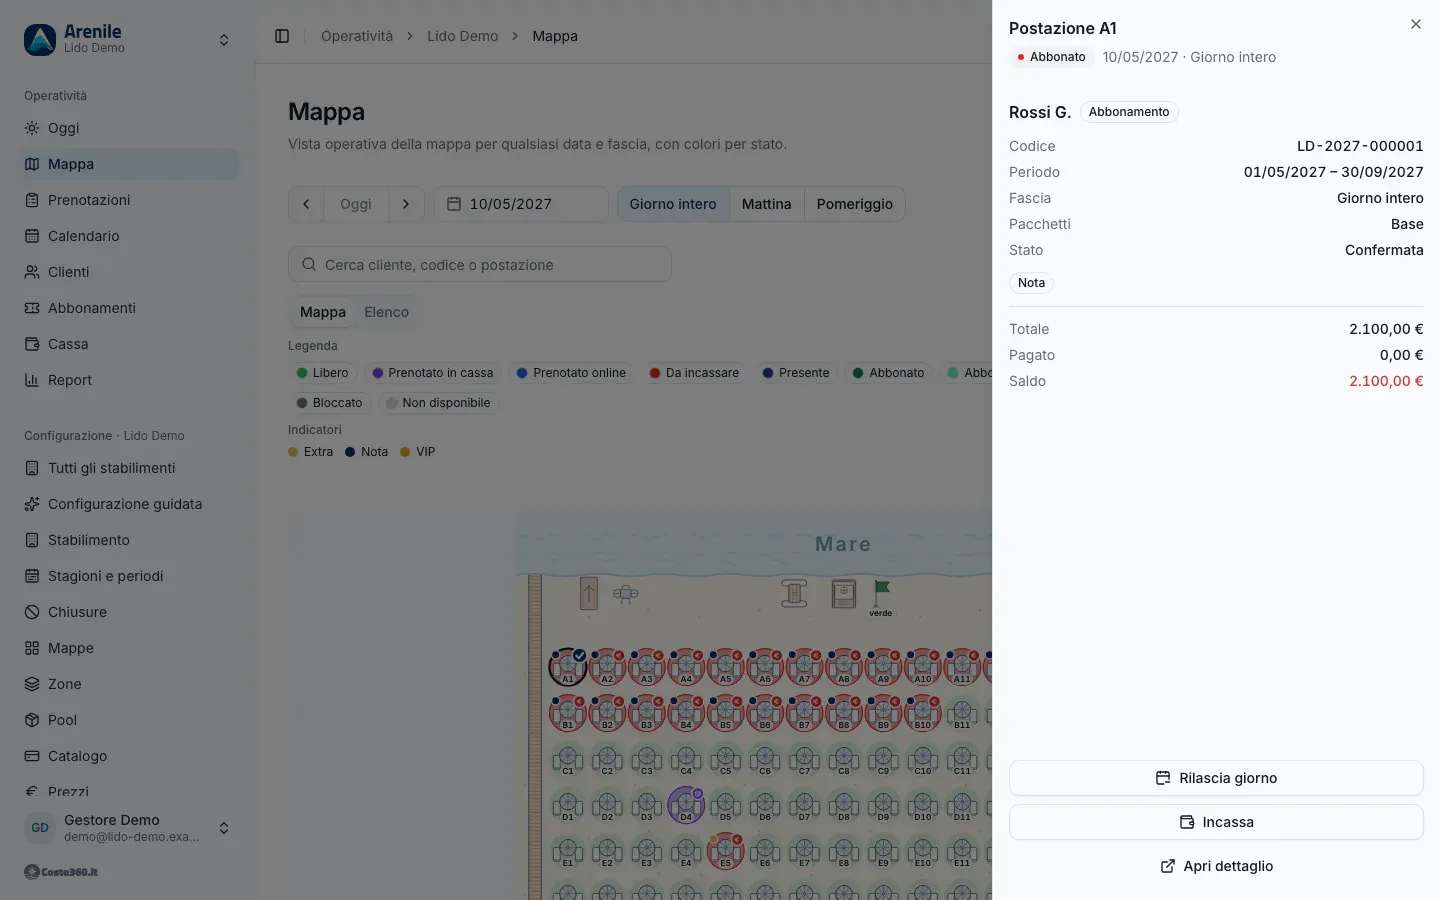Open Stagioni e periodi settings
The height and width of the screenshot is (900, 1440).
pyautogui.click(x=128, y=576)
